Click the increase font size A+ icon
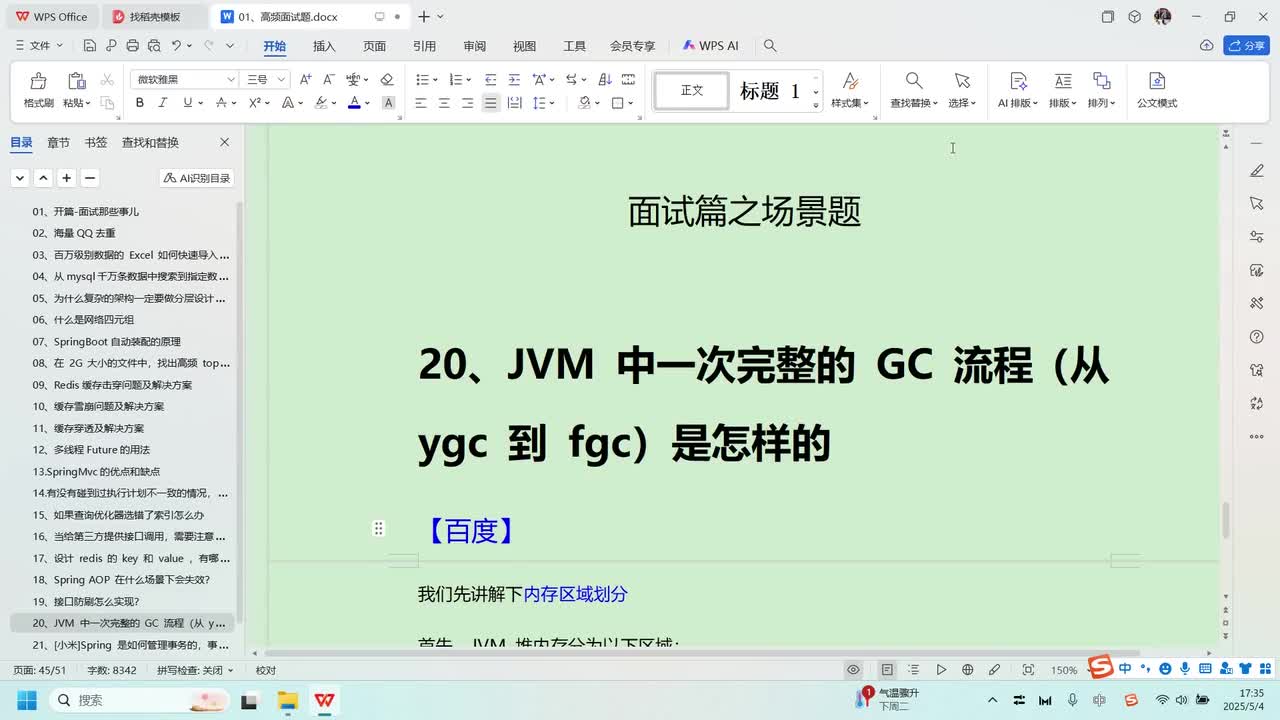The width and height of the screenshot is (1280, 720). (306, 79)
